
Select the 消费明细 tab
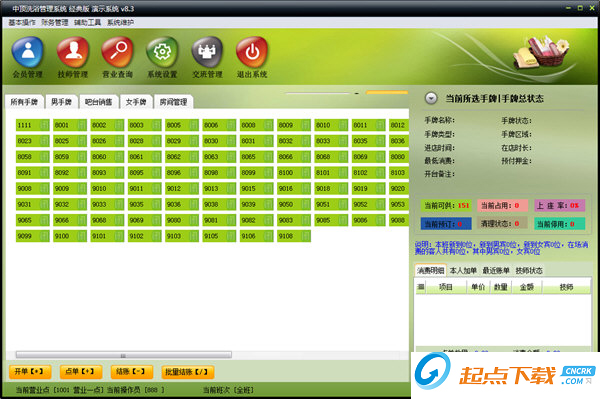(430, 270)
